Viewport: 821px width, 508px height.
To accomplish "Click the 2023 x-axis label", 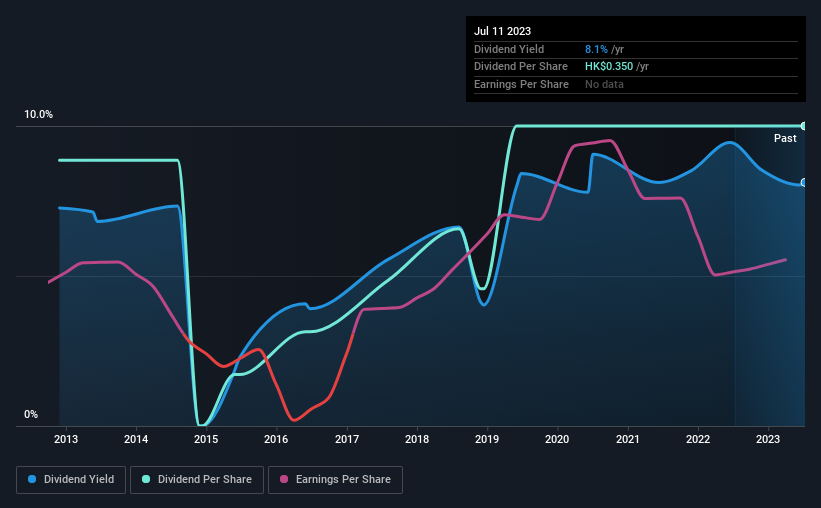I will click(768, 439).
